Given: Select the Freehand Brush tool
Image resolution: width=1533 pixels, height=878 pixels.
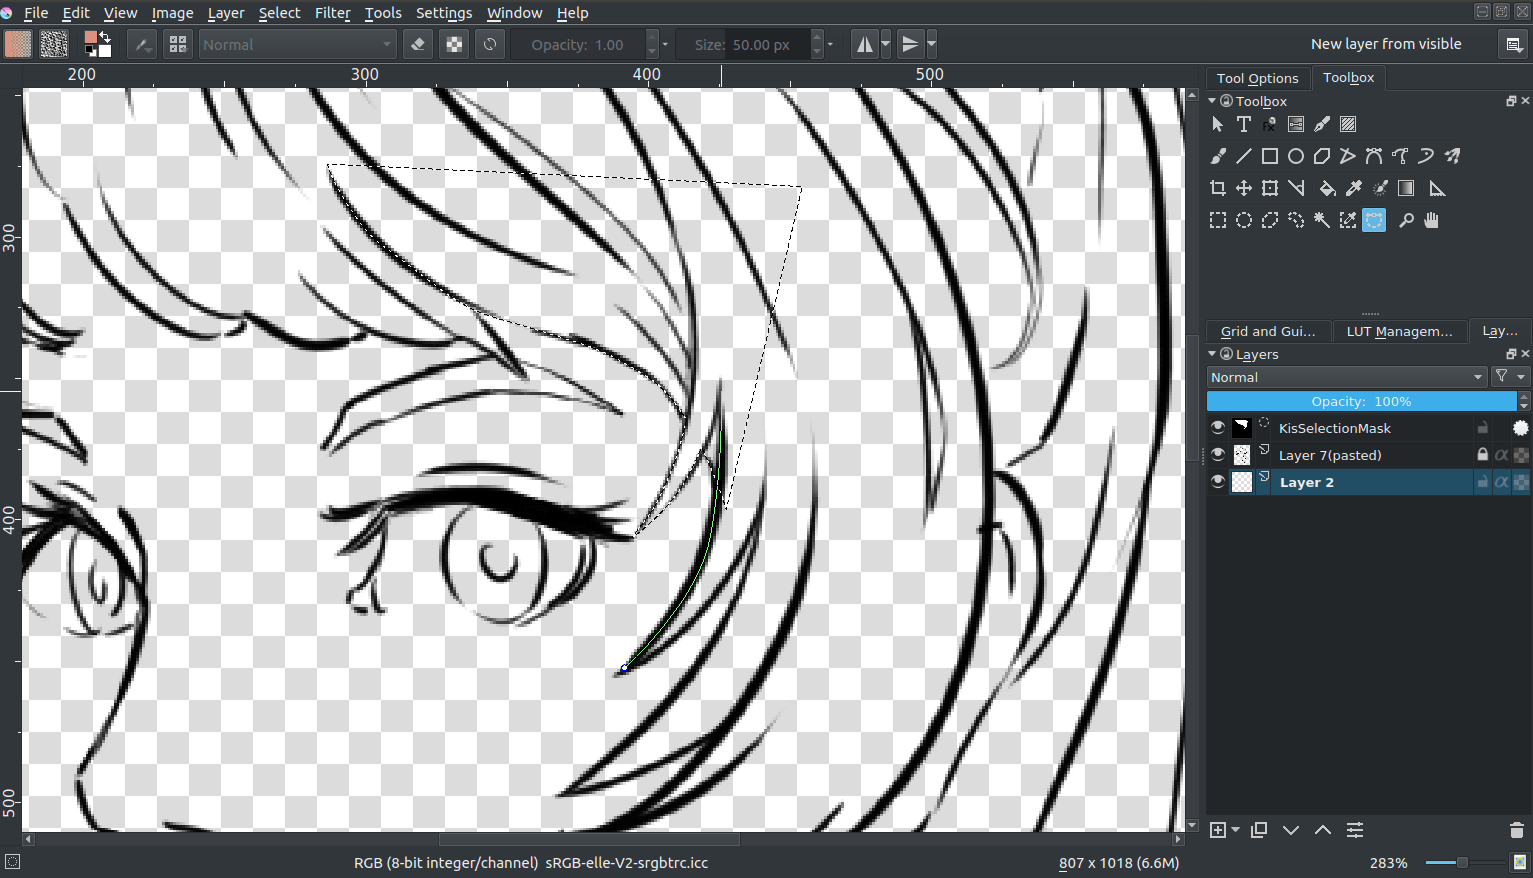Looking at the screenshot, I should [x=1218, y=156].
